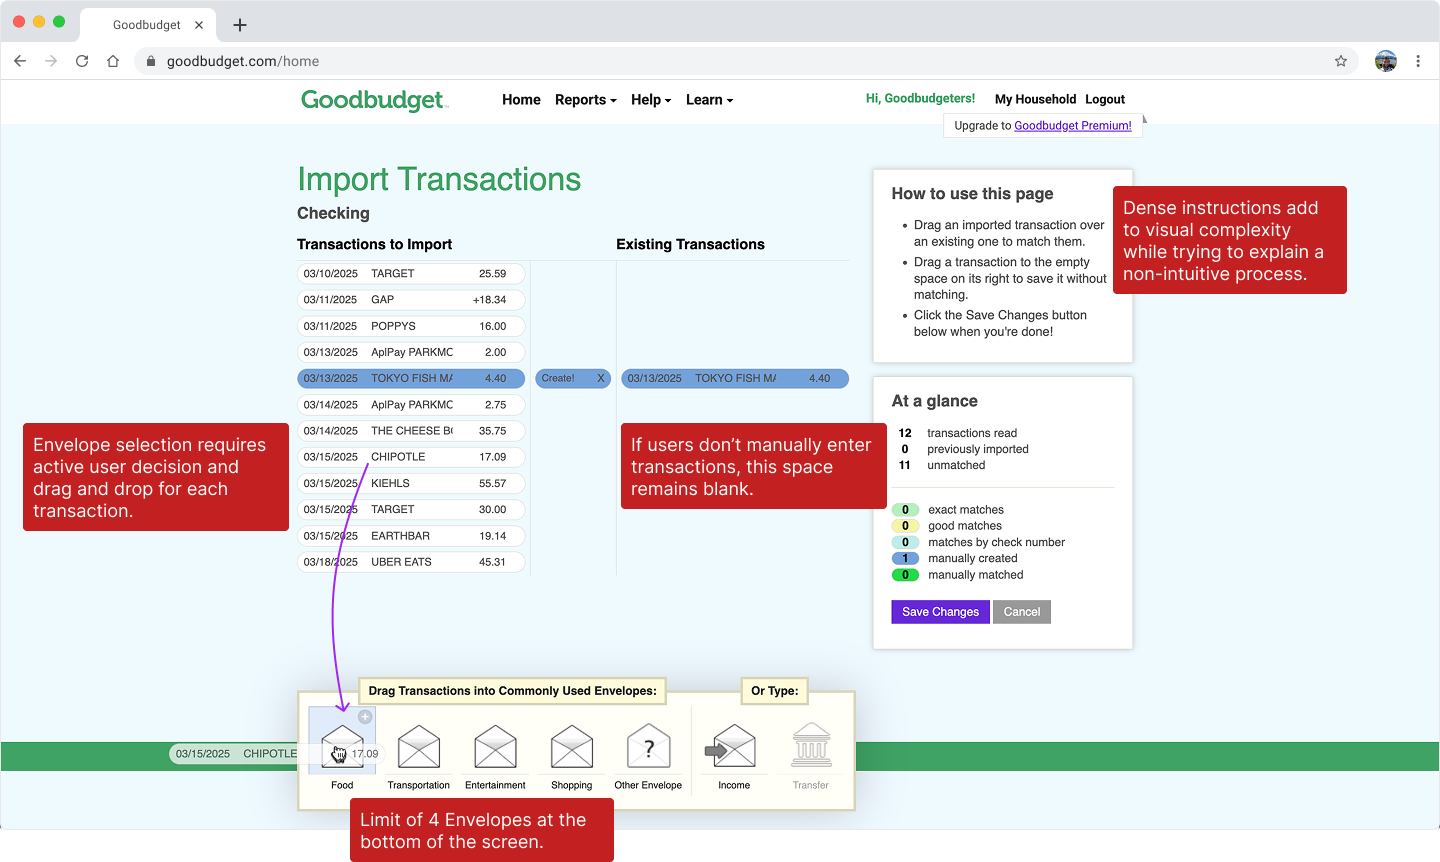Select the EARTHBAR 19.14 transaction

tap(411, 536)
